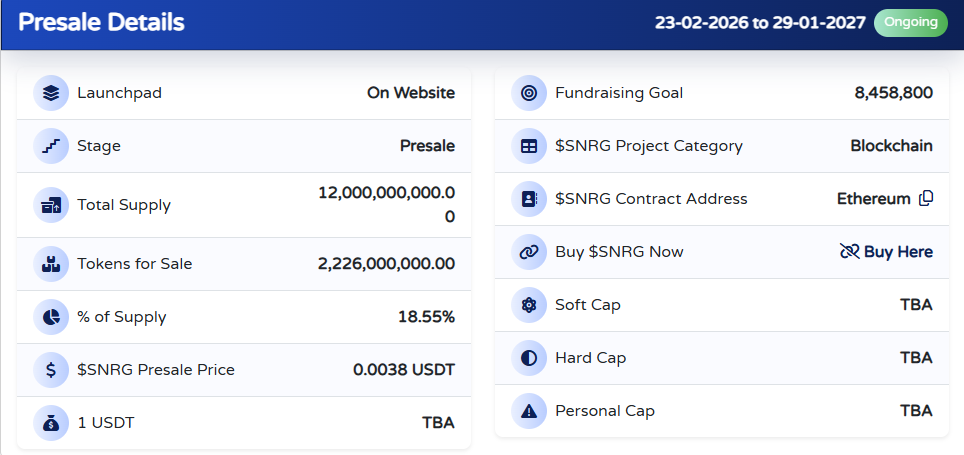964x455 pixels.
Task: Click the 12,000,000,000.00 total supply value
Action: [387, 205]
